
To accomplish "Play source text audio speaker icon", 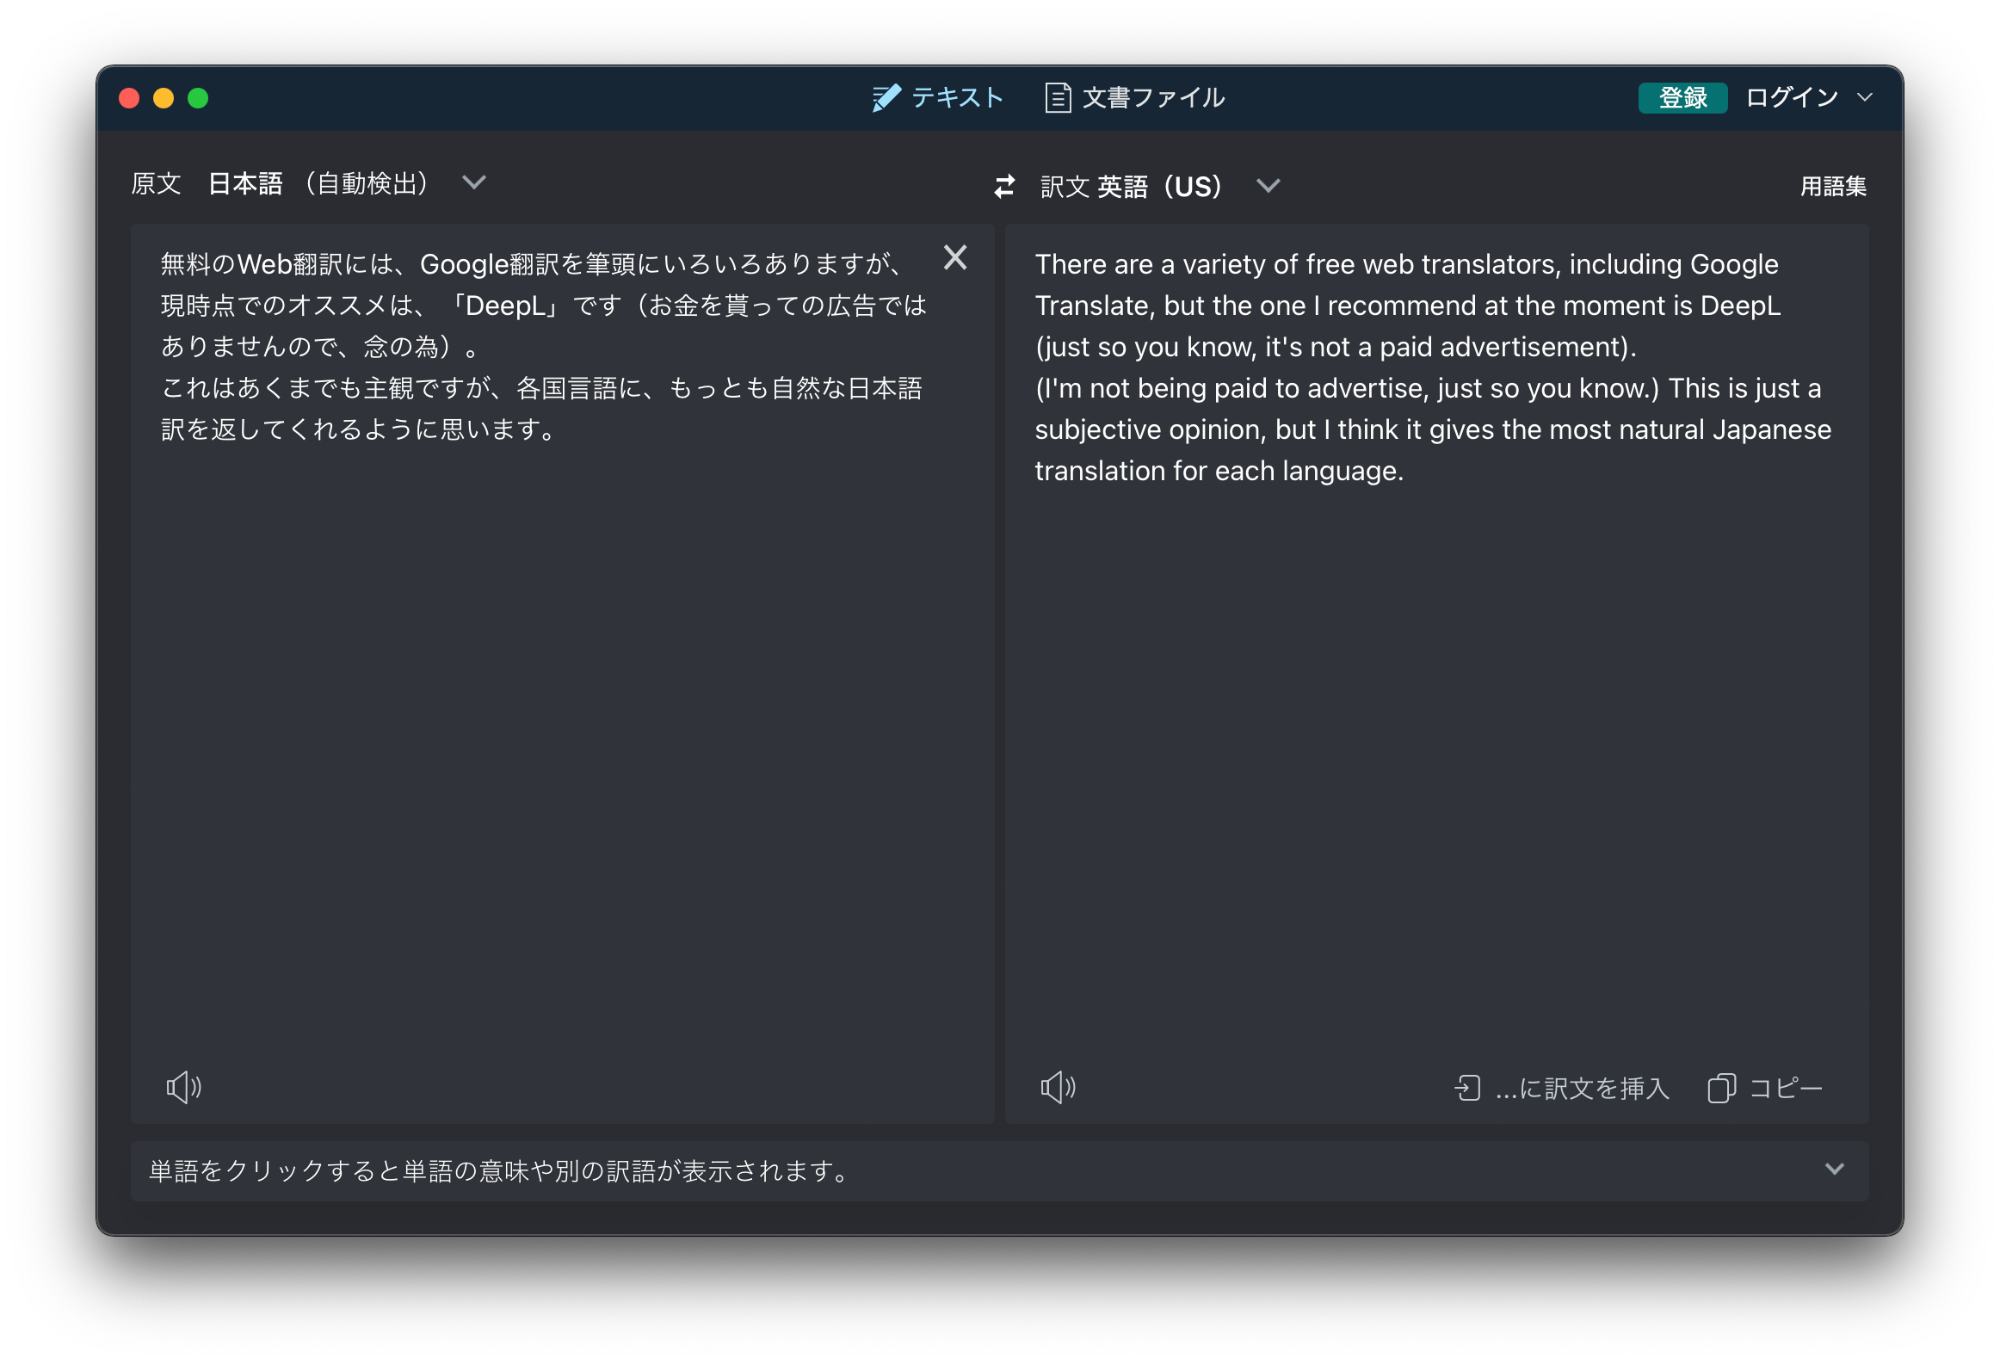I will [x=184, y=1087].
